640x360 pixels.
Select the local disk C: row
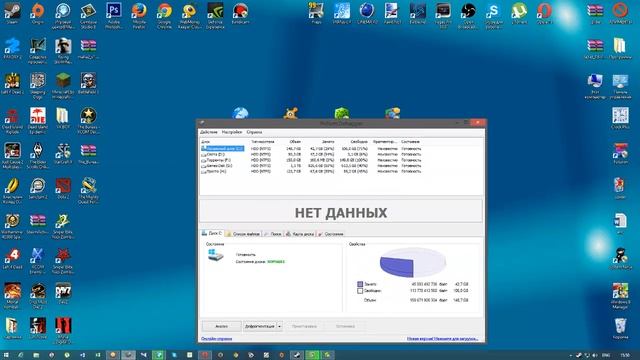click(311, 149)
